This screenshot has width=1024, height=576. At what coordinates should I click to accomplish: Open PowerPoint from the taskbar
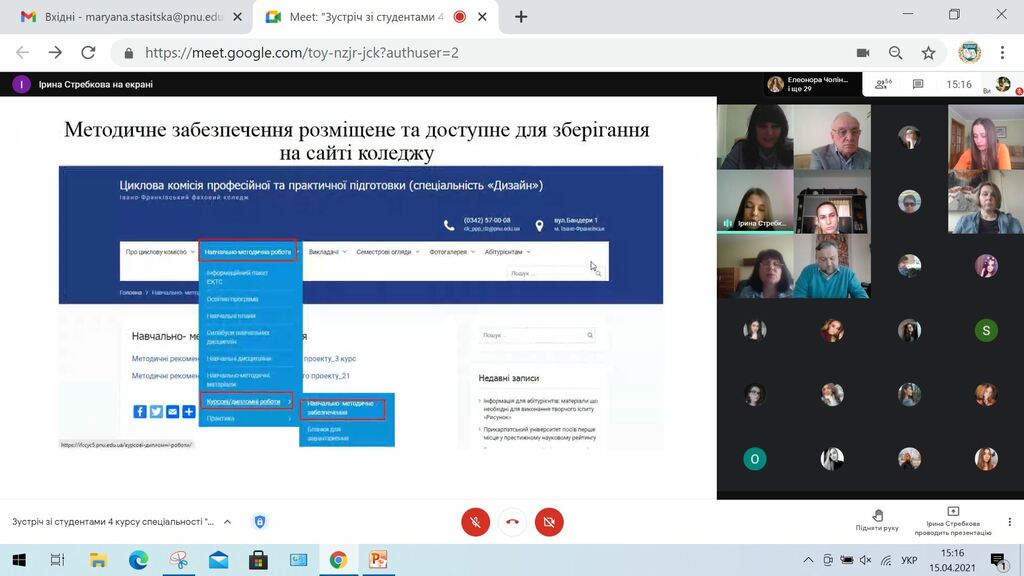coord(378,560)
